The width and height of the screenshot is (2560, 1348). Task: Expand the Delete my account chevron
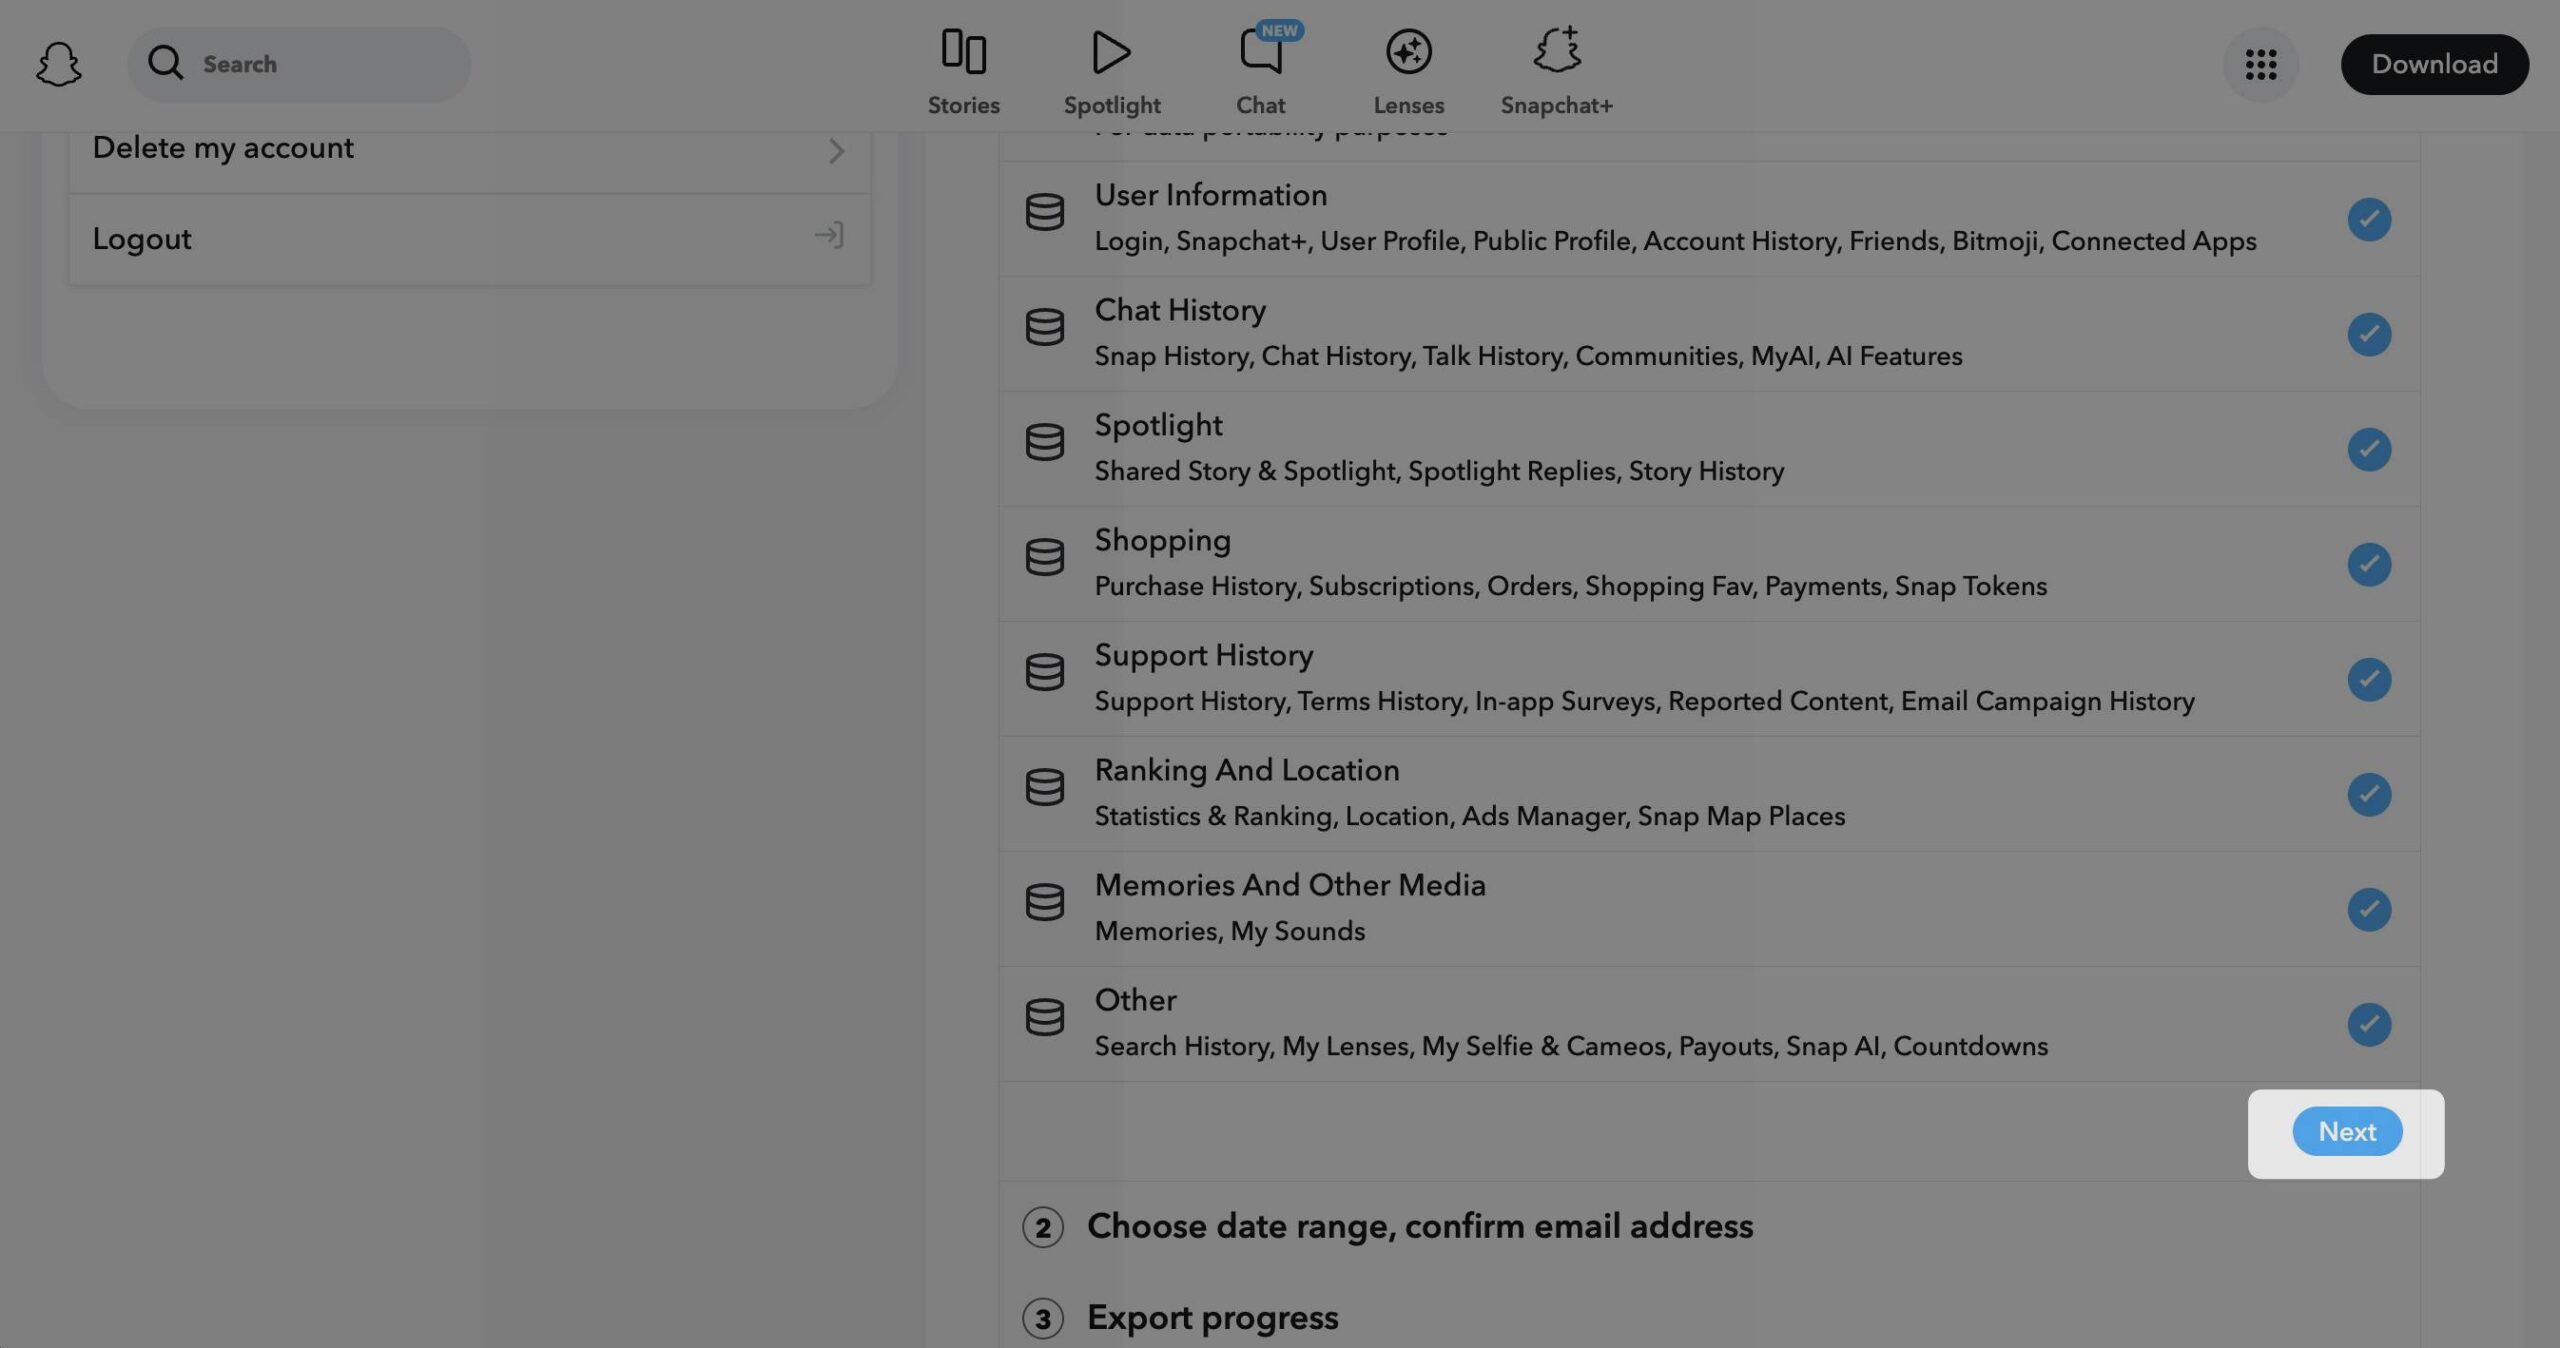pyautogui.click(x=837, y=151)
